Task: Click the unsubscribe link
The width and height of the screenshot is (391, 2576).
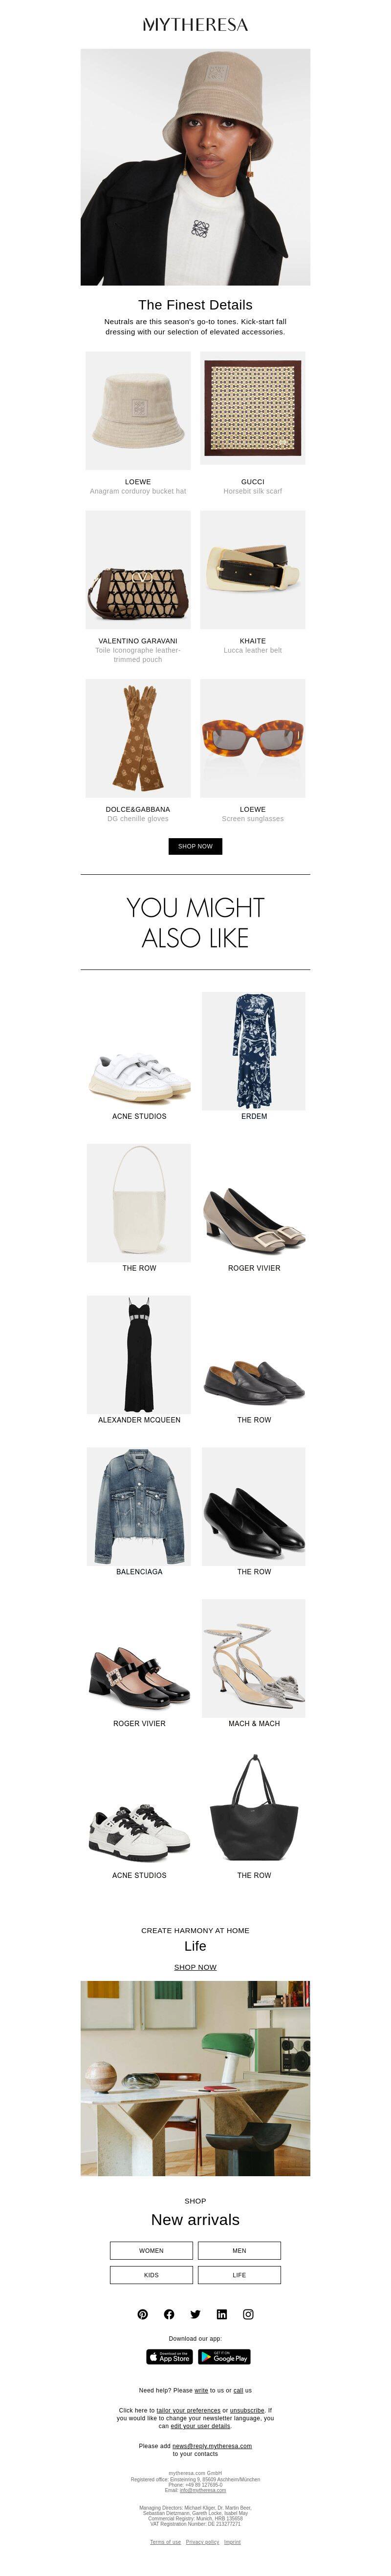Action: tap(247, 2410)
